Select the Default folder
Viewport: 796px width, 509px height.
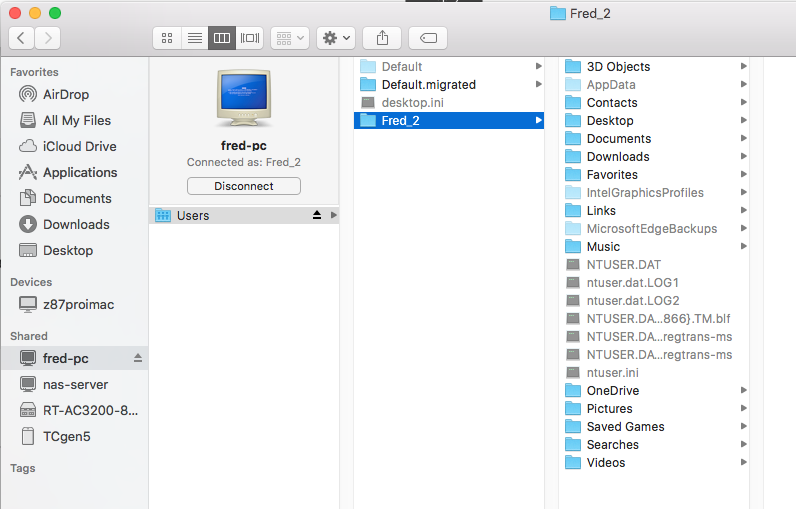coord(449,66)
